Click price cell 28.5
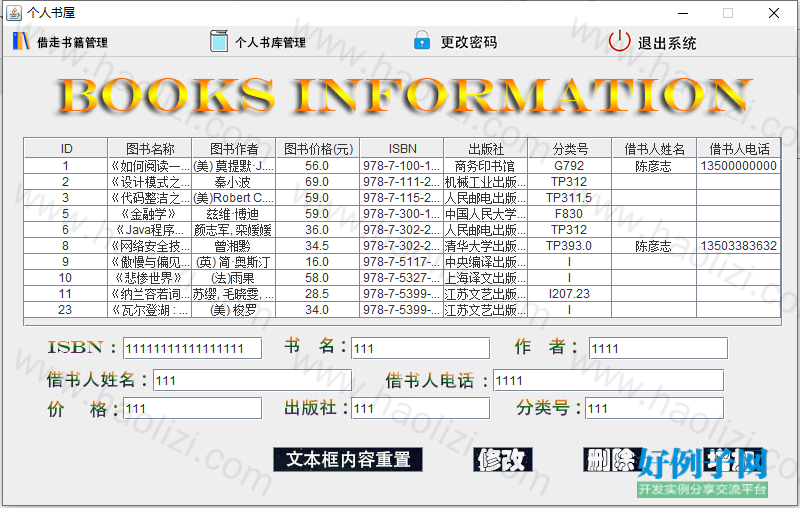This screenshot has height=508, width=800. tap(318, 294)
